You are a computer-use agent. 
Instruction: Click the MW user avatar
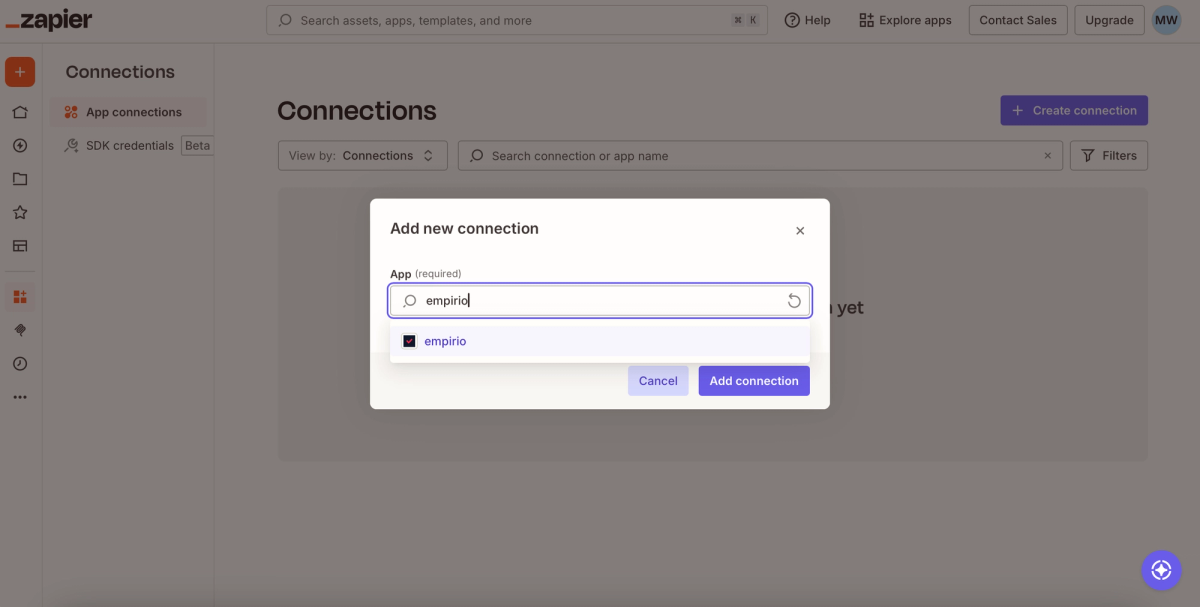point(1166,20)
